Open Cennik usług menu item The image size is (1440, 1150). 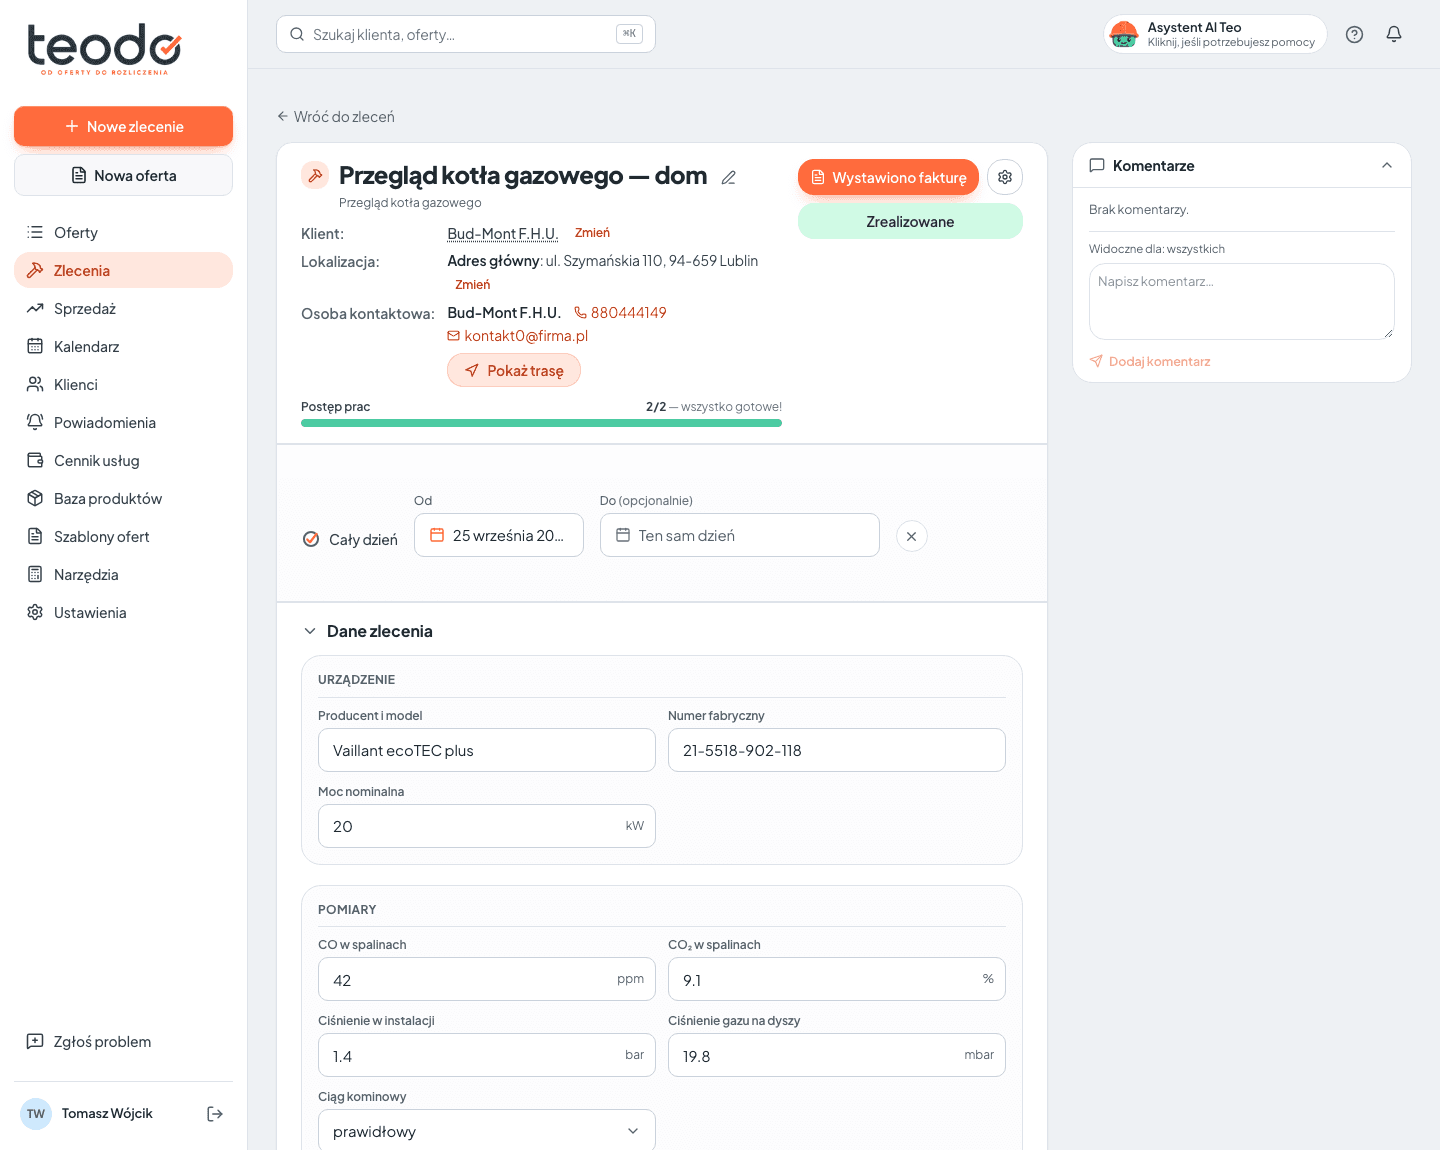tap(123, 460)
